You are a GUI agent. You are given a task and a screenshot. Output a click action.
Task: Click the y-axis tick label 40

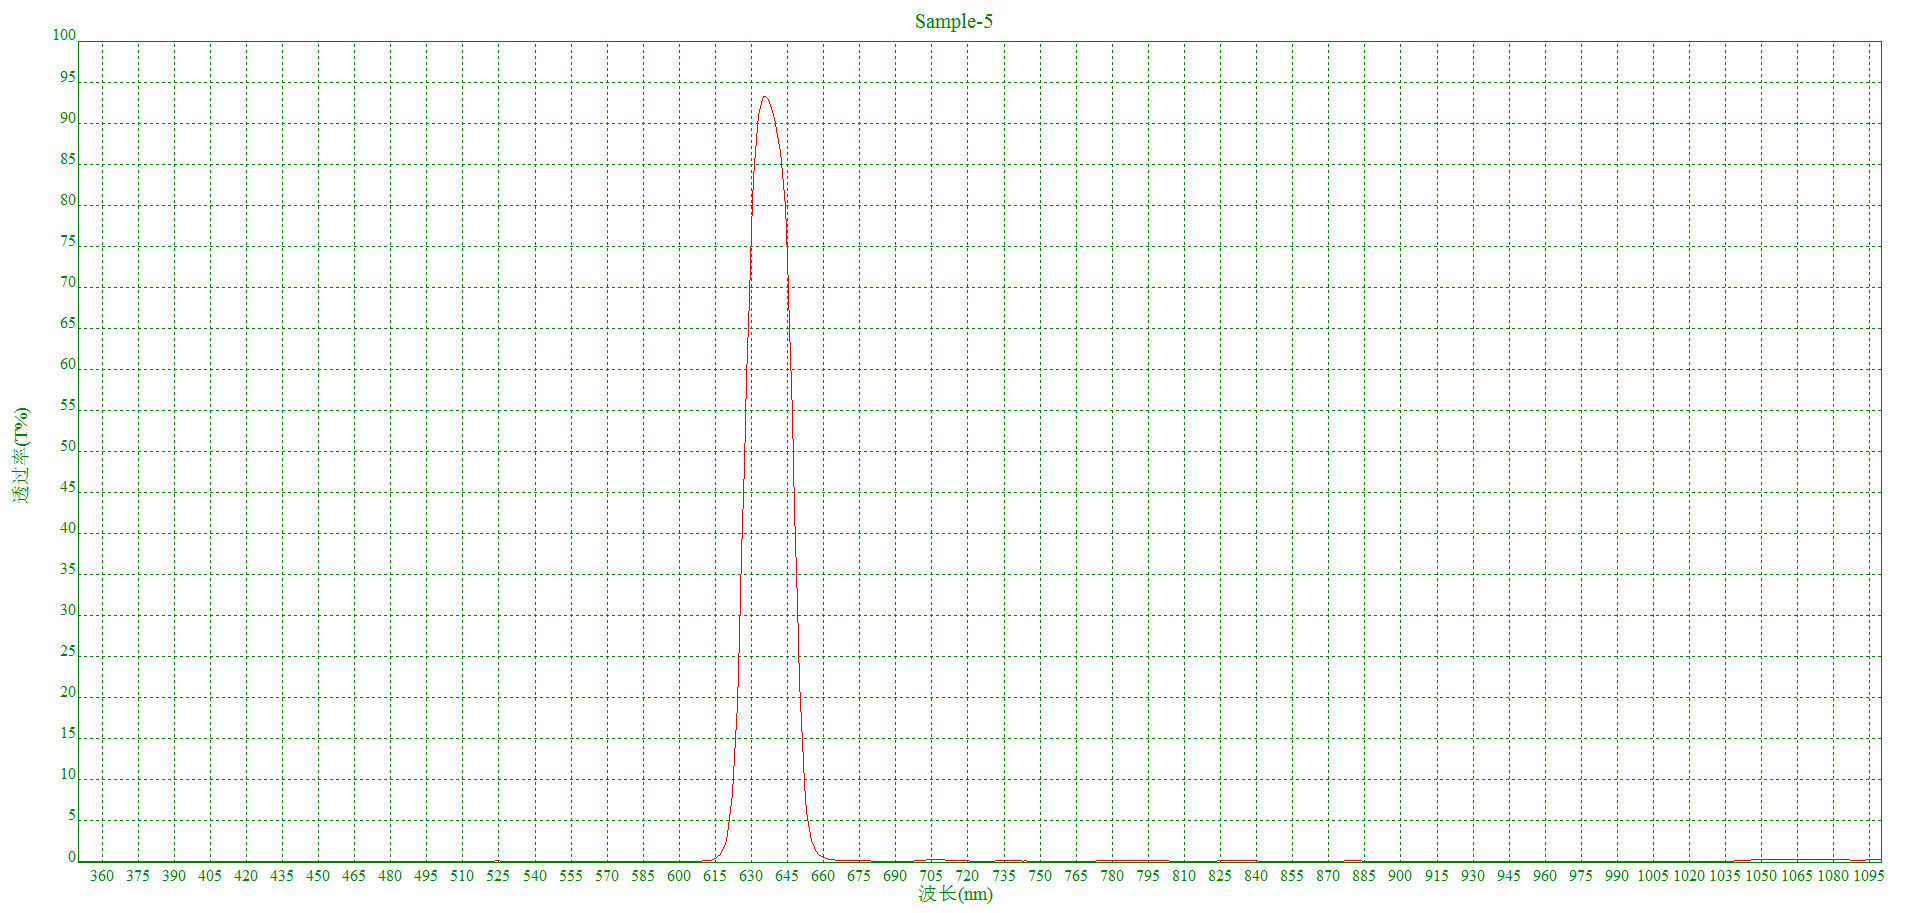pyautogui.click(x=68, y=529)
